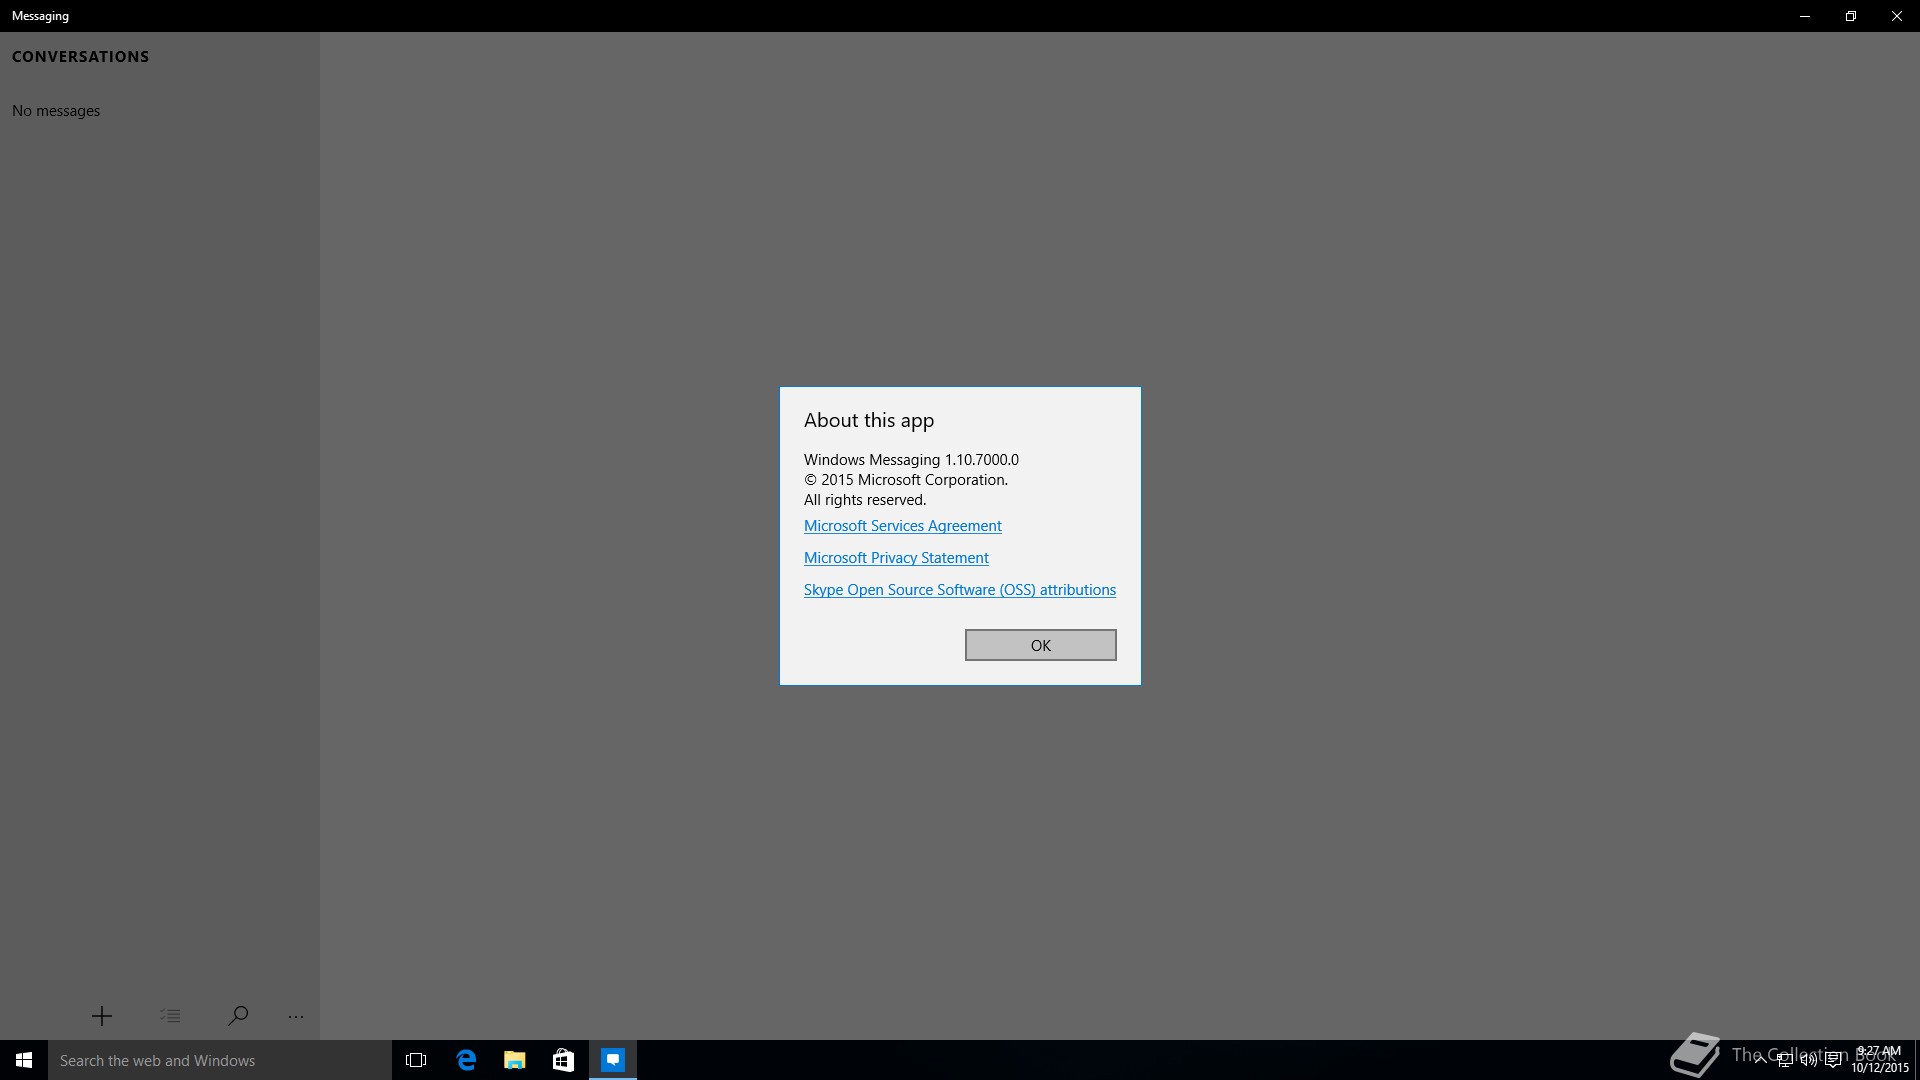The height and width of the screenshot is (1080, 1920).
Task: Open the Windows Start menu
Action: coord(24,1060)
